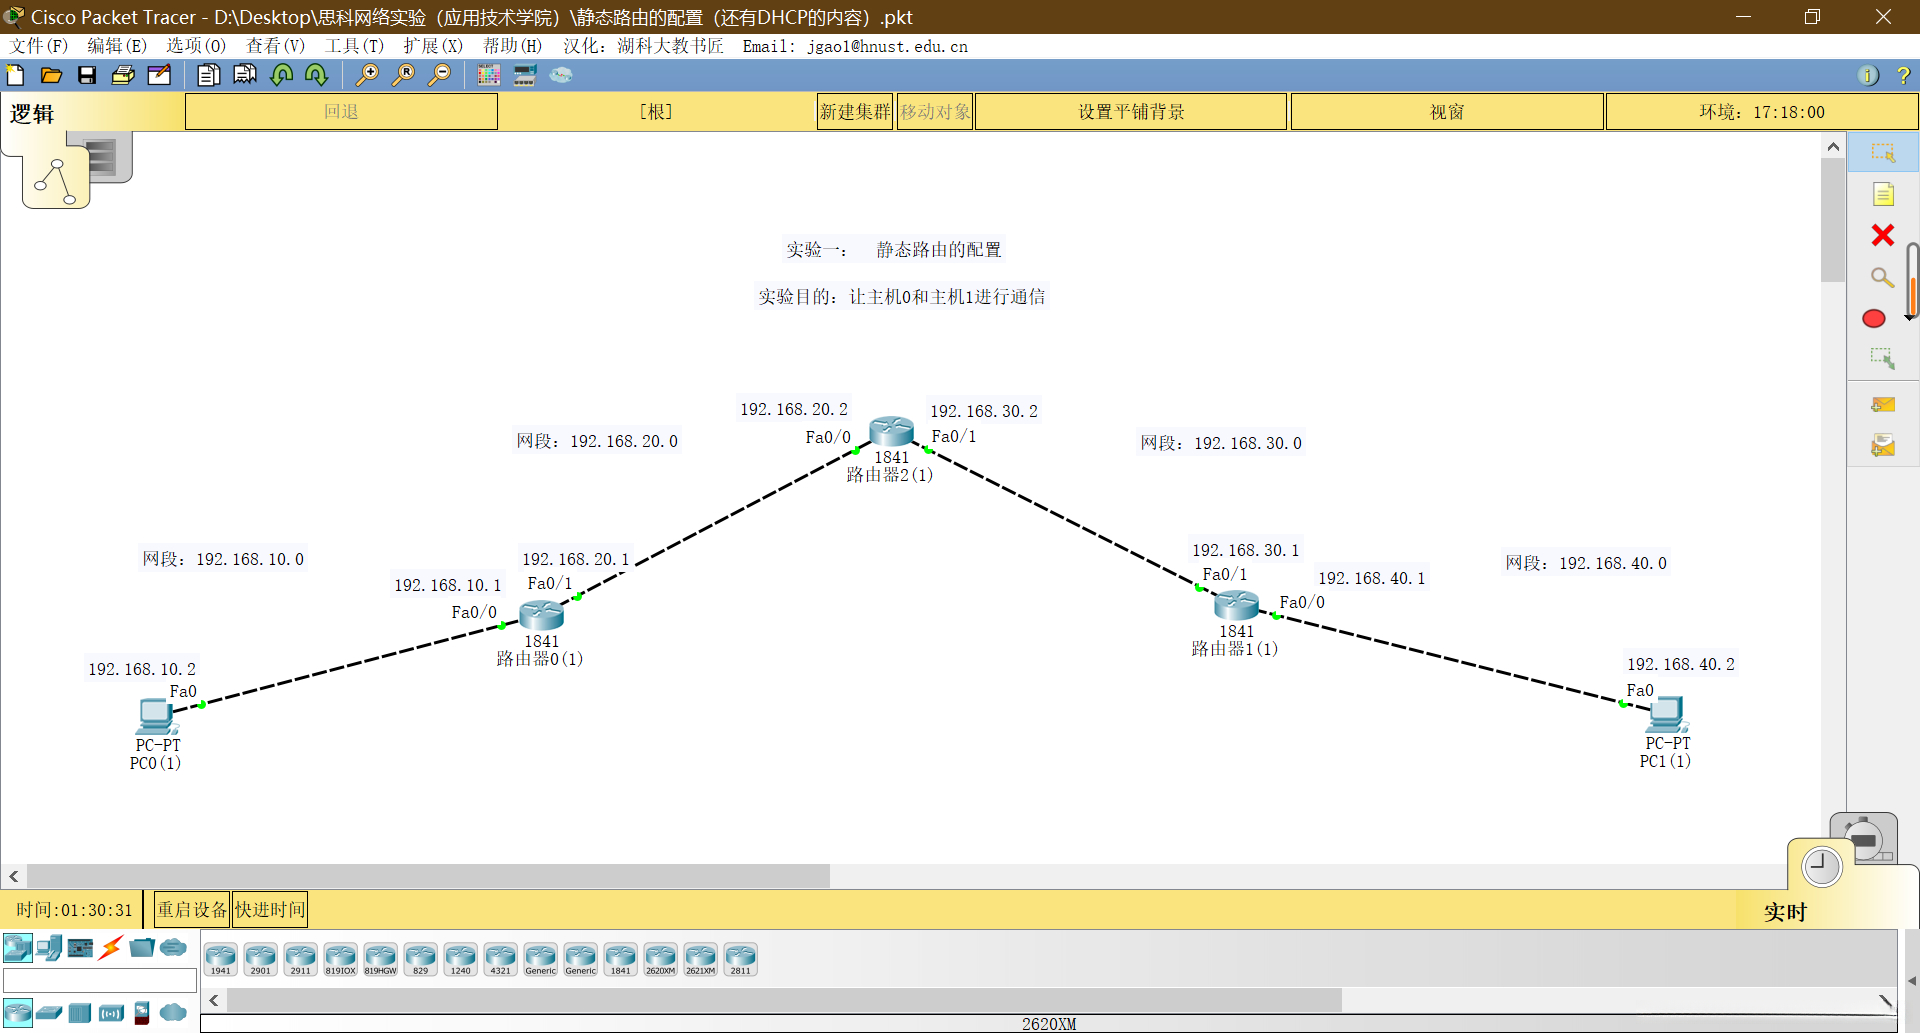Choose the Resize Shape tool
This screenshot has height=1033, width=1920.
pos(1883,358)
